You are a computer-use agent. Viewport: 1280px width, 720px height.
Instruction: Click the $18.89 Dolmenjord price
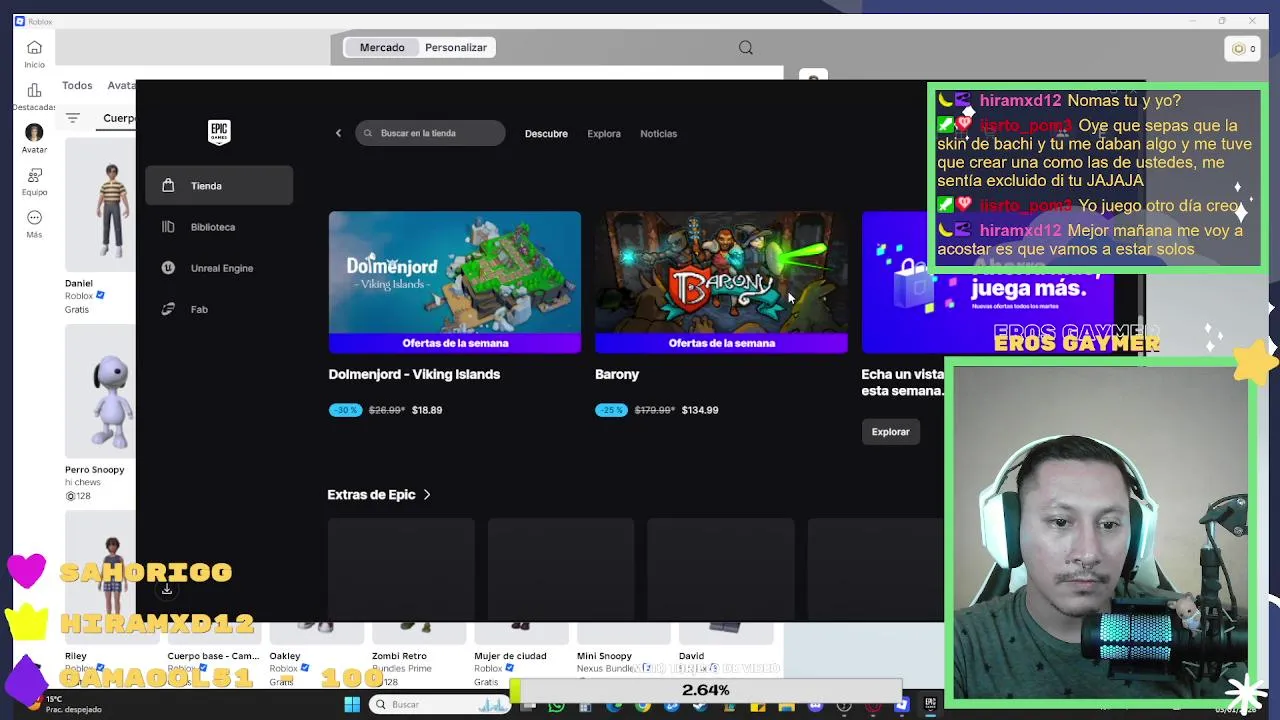coord(427,410)
